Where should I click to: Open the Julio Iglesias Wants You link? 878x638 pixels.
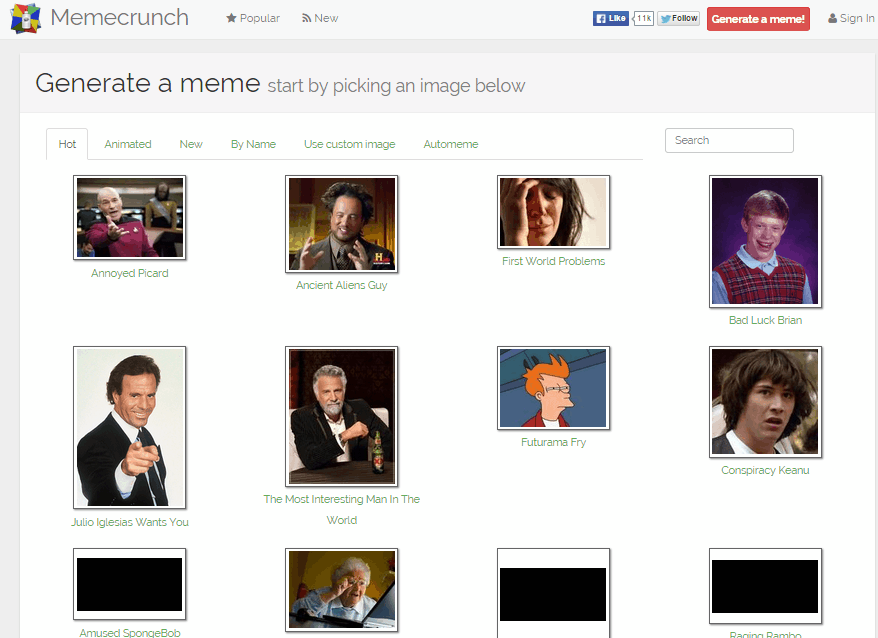click(x=129, y=522)
